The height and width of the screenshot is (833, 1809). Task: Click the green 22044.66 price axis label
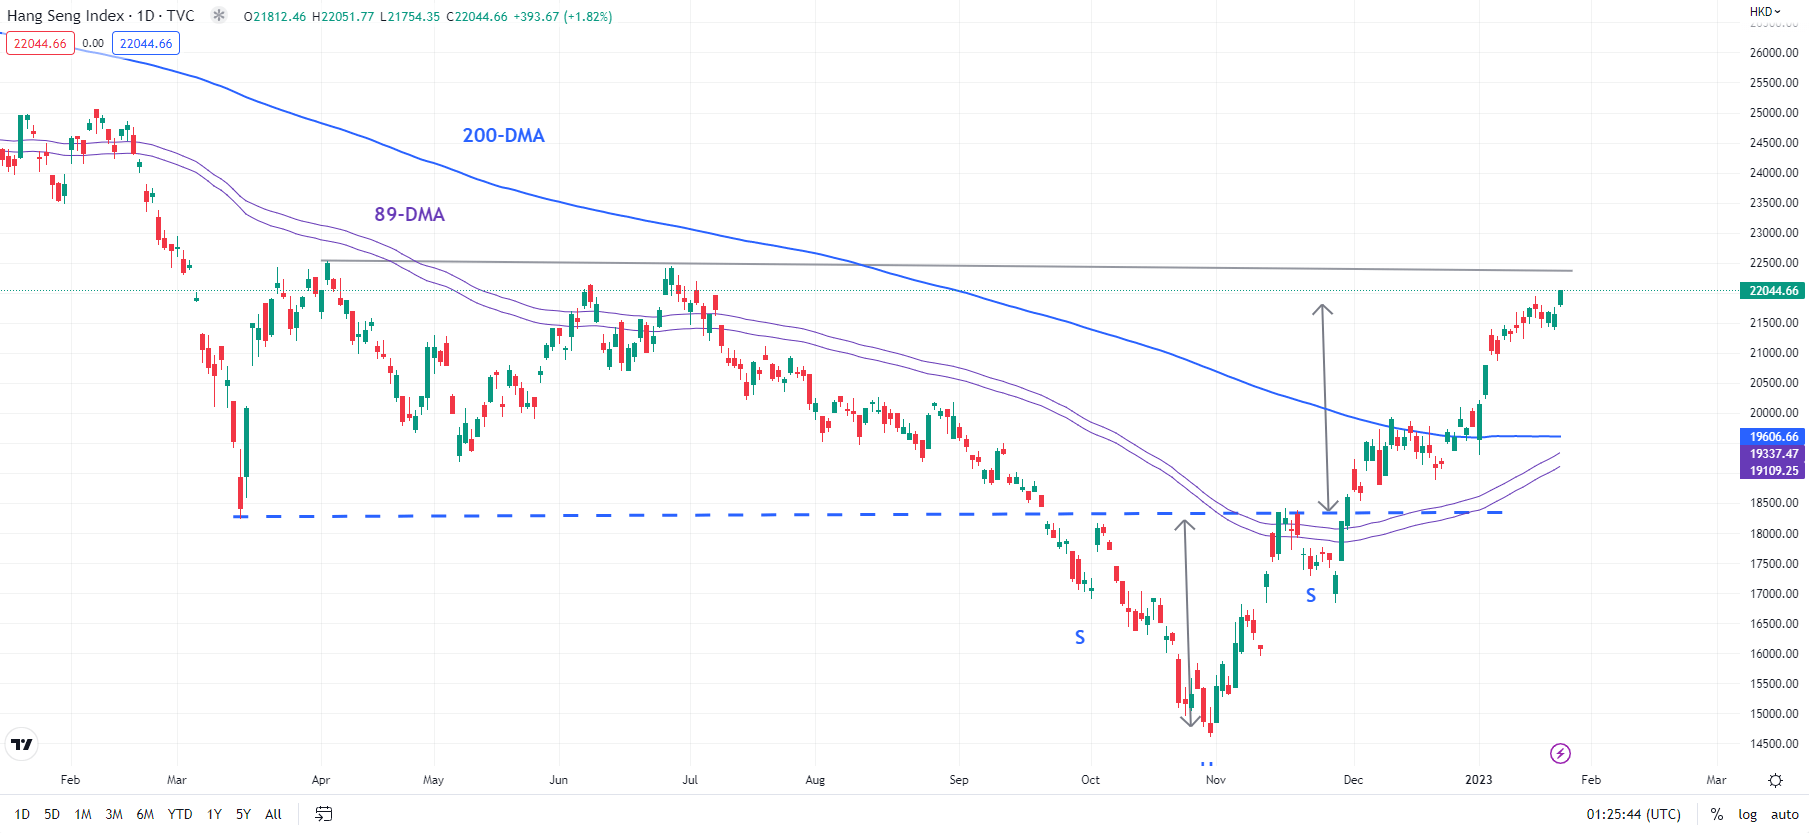pos(1774,291)
